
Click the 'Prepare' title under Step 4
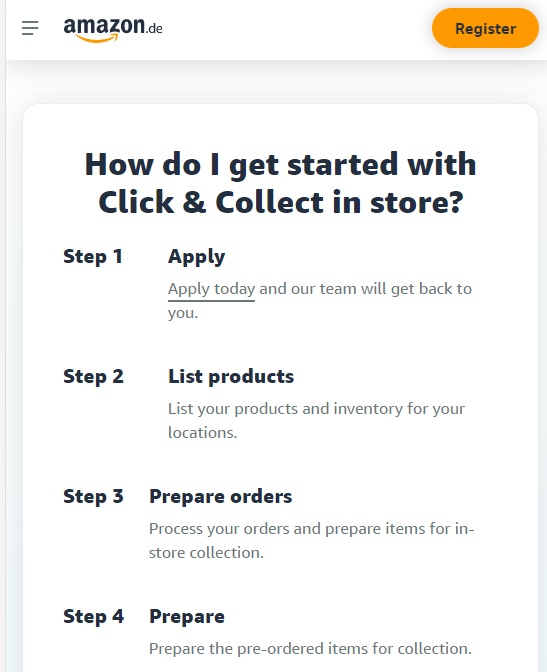[x=187, y=617]
